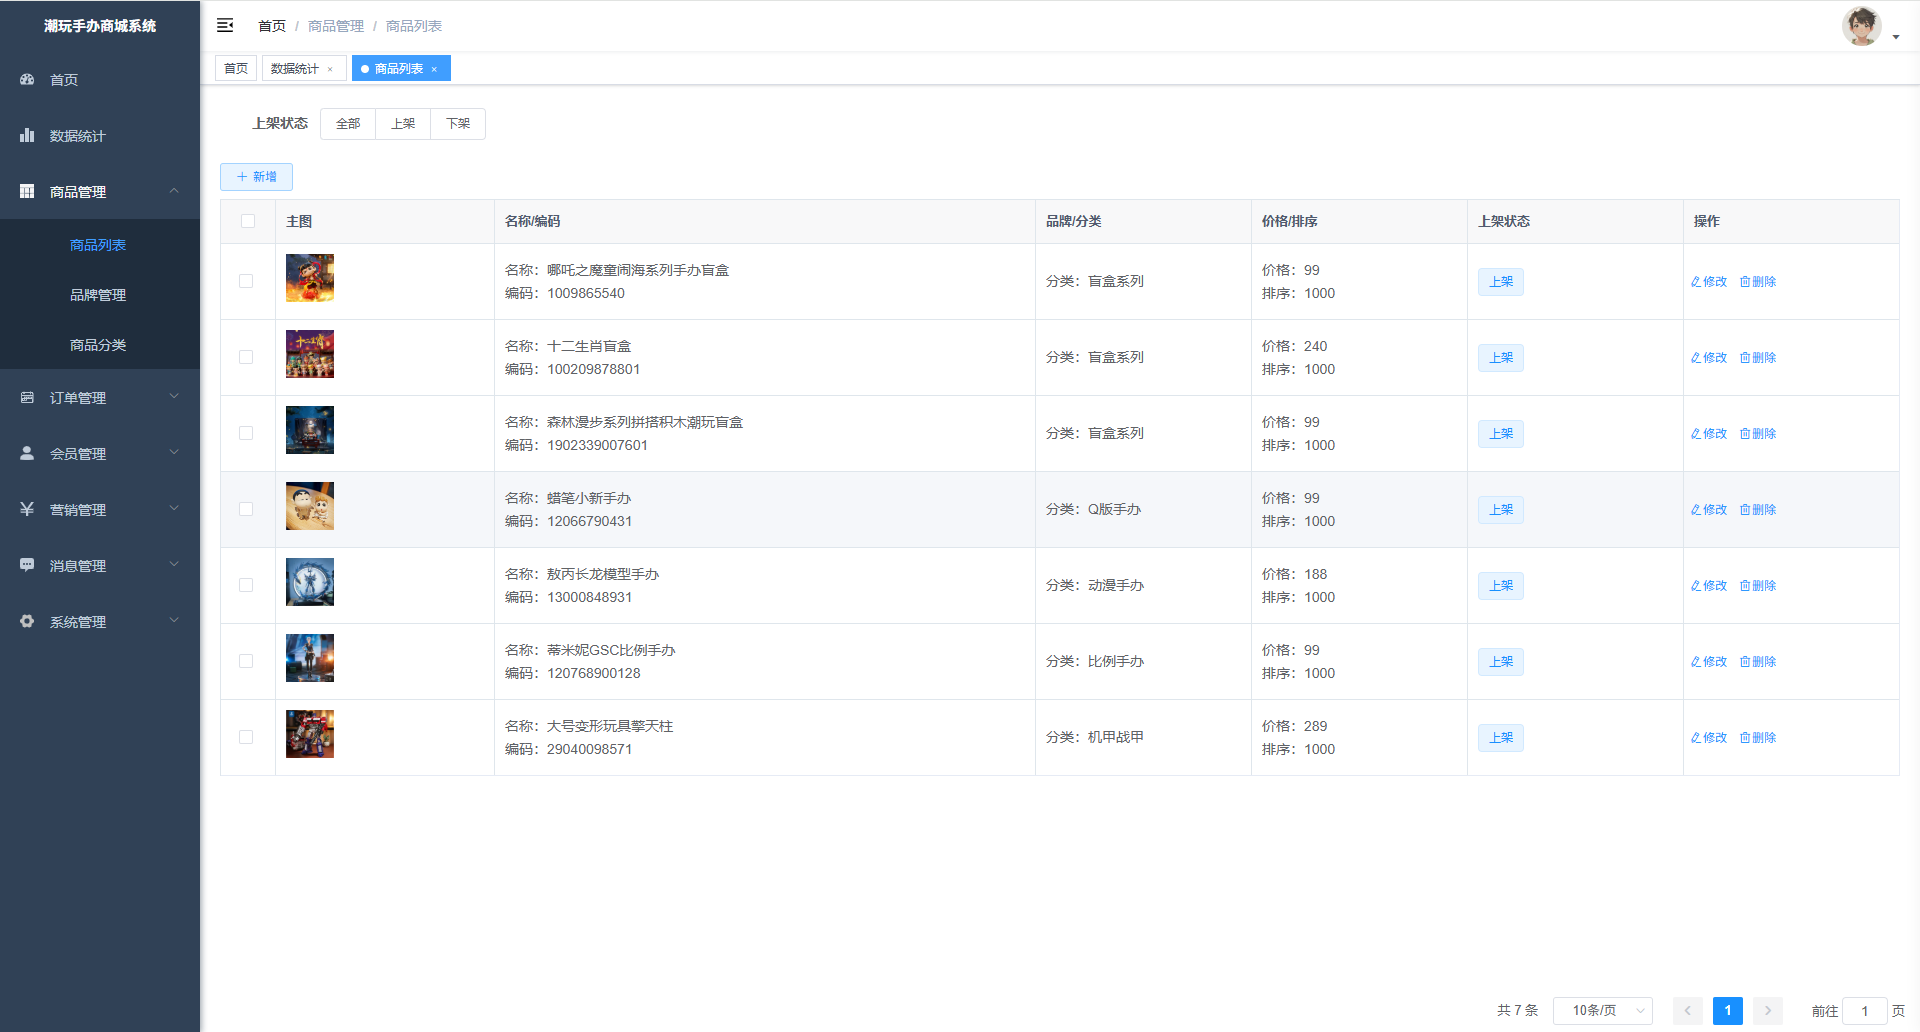Close the 数据统计 tab with its x

(330, 69)
